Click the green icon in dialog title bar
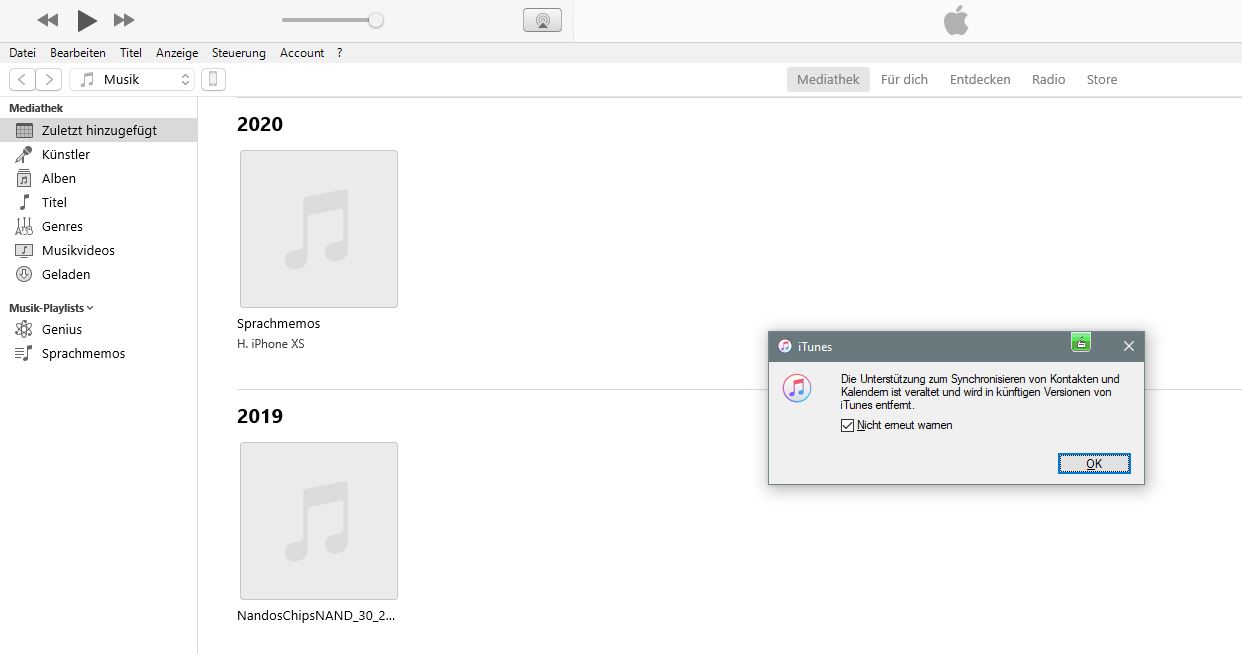The image size is (1242, 654). pyautogui.click(x=1080, y=342)
